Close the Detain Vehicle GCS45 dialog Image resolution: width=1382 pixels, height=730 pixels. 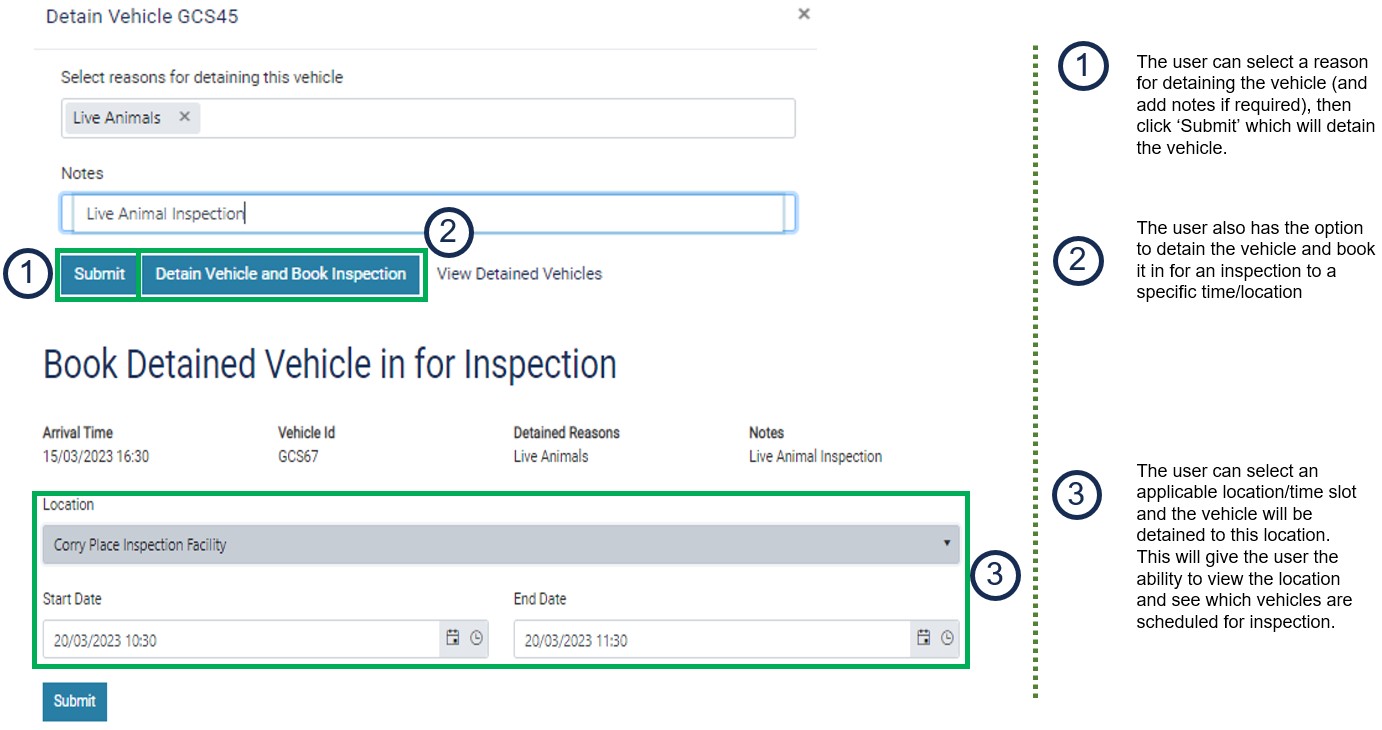(803, 14)
